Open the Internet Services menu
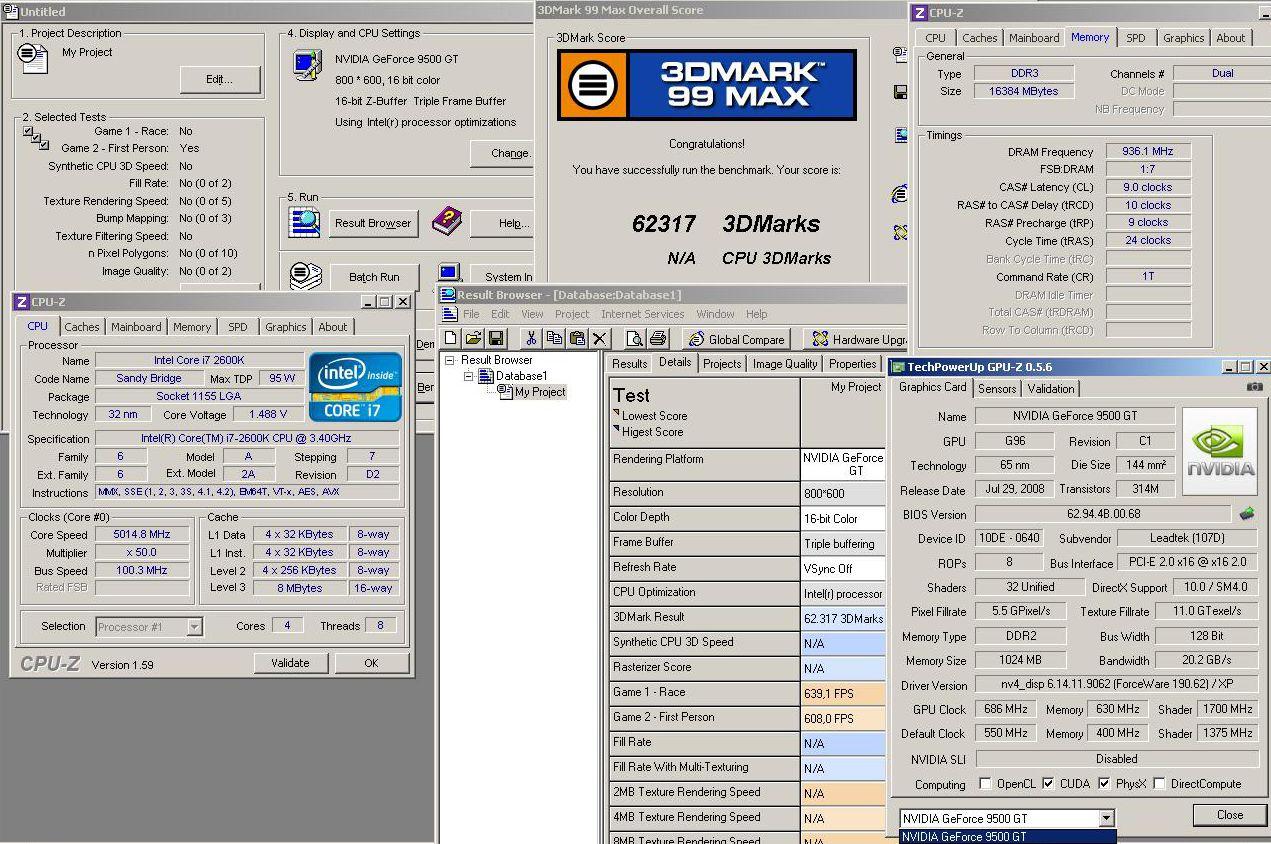Screen dimensions: 1271x844 (x=642, y=314)
